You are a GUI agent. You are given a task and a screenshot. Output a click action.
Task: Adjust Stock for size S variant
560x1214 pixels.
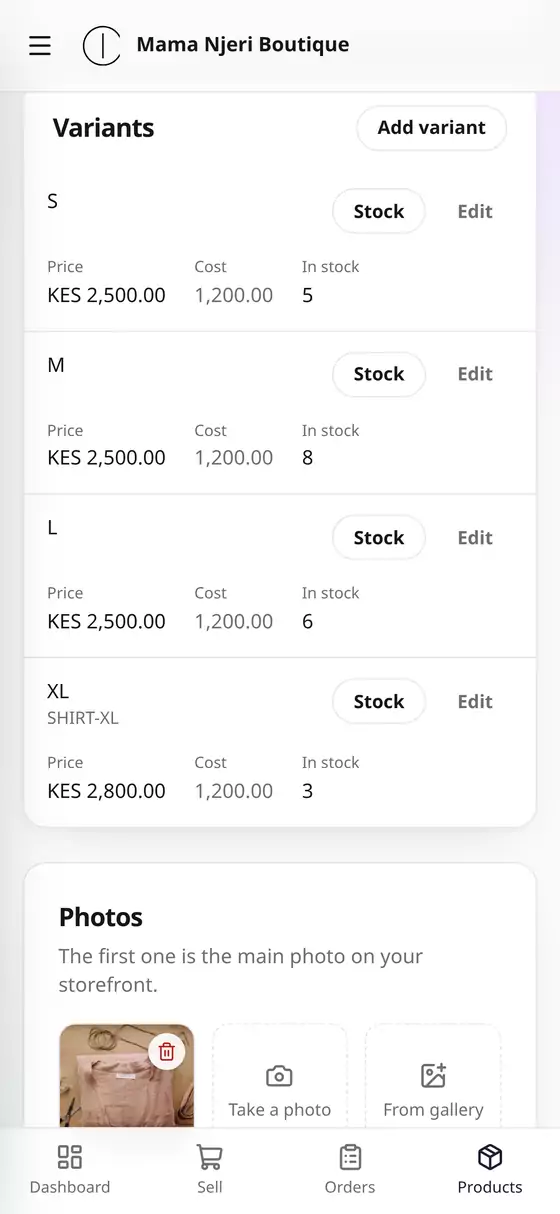pos(379,211)
